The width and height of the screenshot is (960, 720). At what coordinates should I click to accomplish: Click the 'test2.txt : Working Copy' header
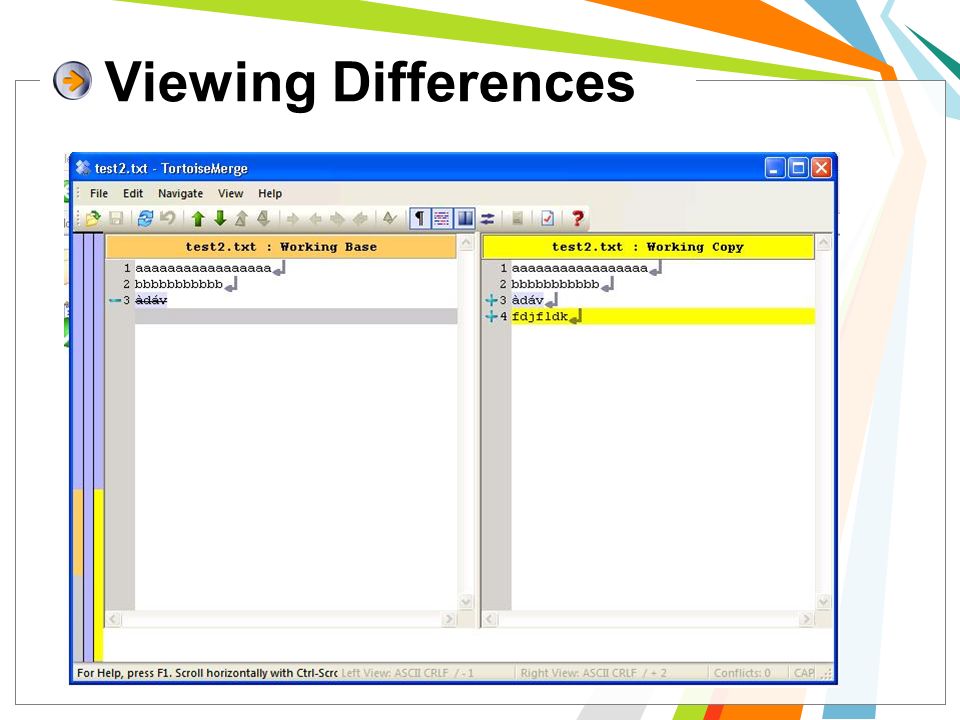648,247
